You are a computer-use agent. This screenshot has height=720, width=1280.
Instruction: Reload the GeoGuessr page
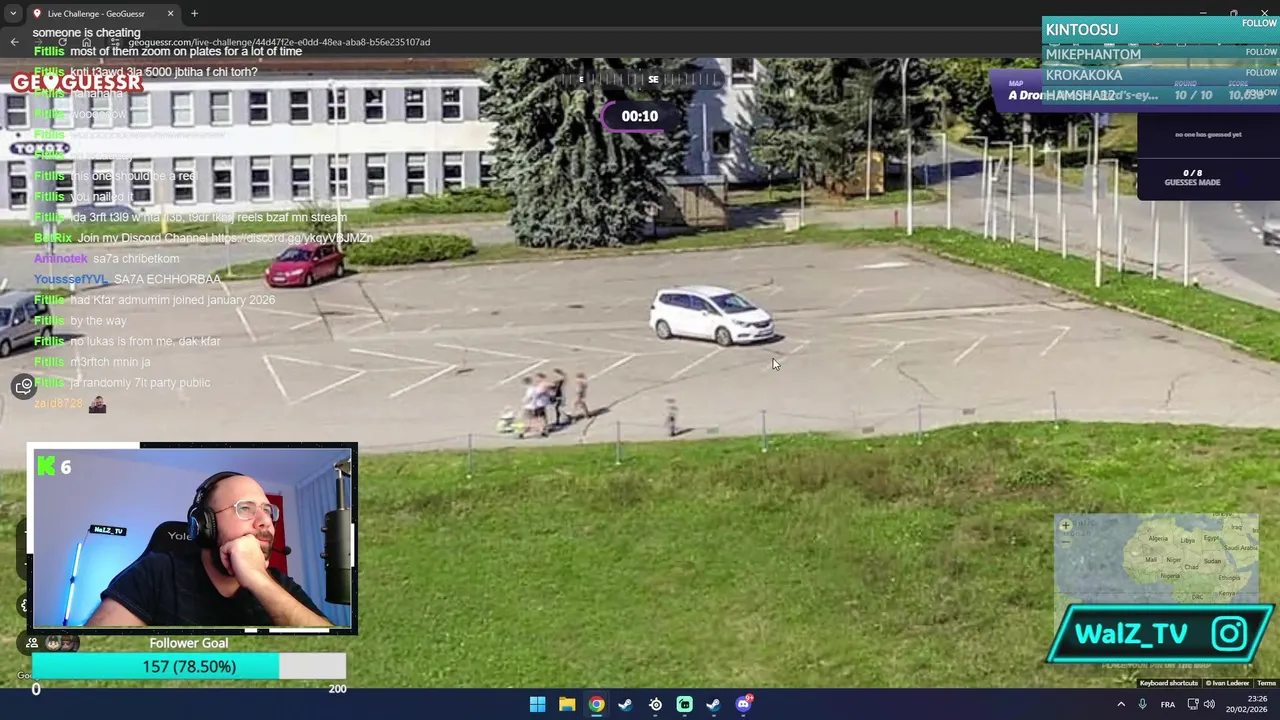pyautogui.click(x=62, y=42)
